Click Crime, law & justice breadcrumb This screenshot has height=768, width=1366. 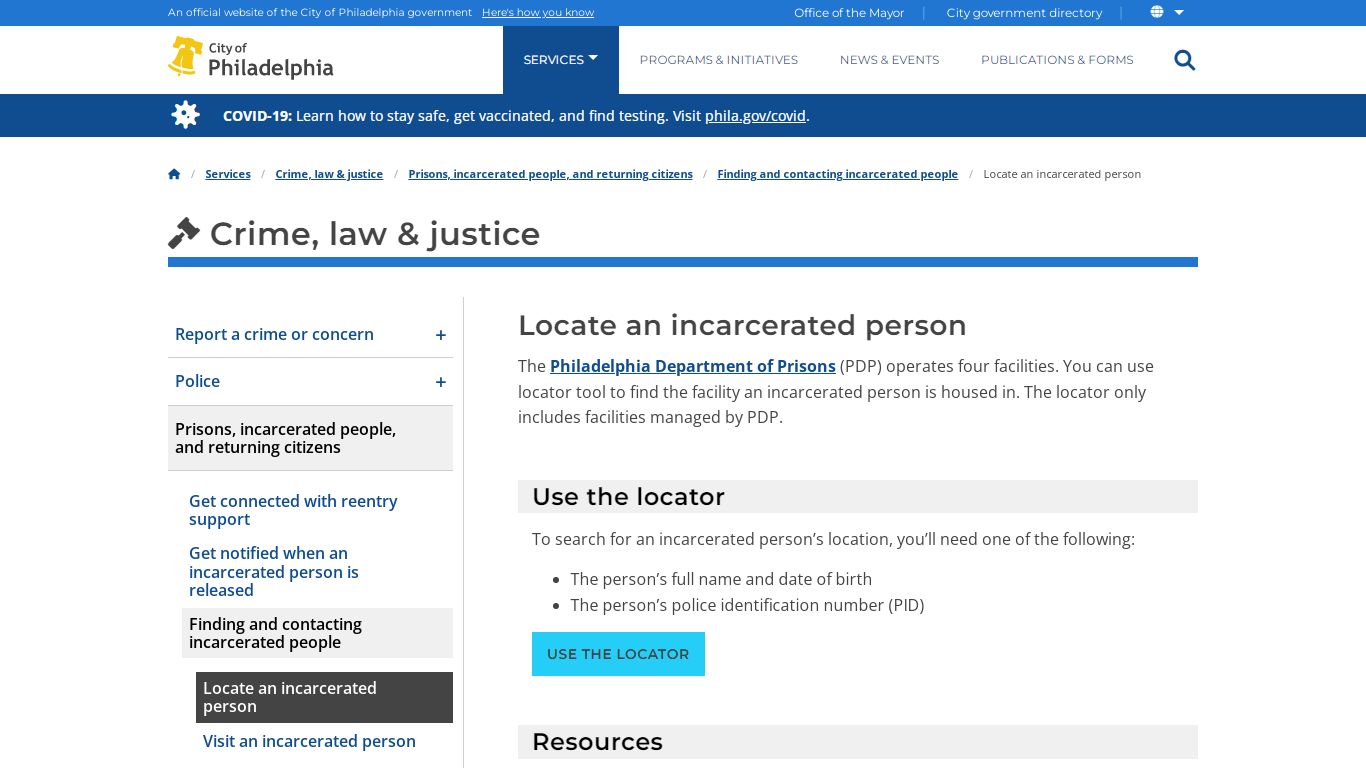pyautogui.click(x=329, y=174)
